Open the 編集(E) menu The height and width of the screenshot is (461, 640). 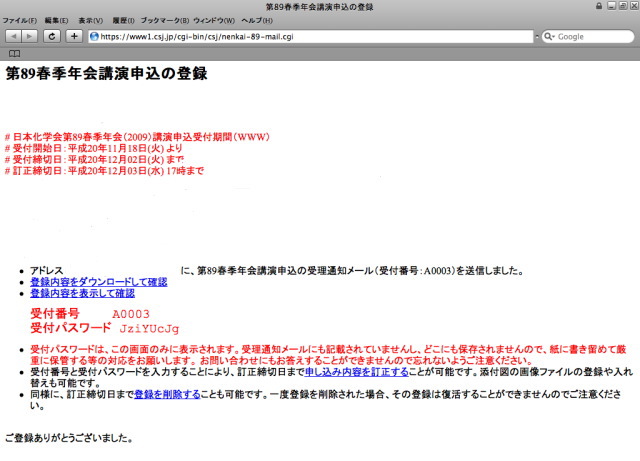56,20
